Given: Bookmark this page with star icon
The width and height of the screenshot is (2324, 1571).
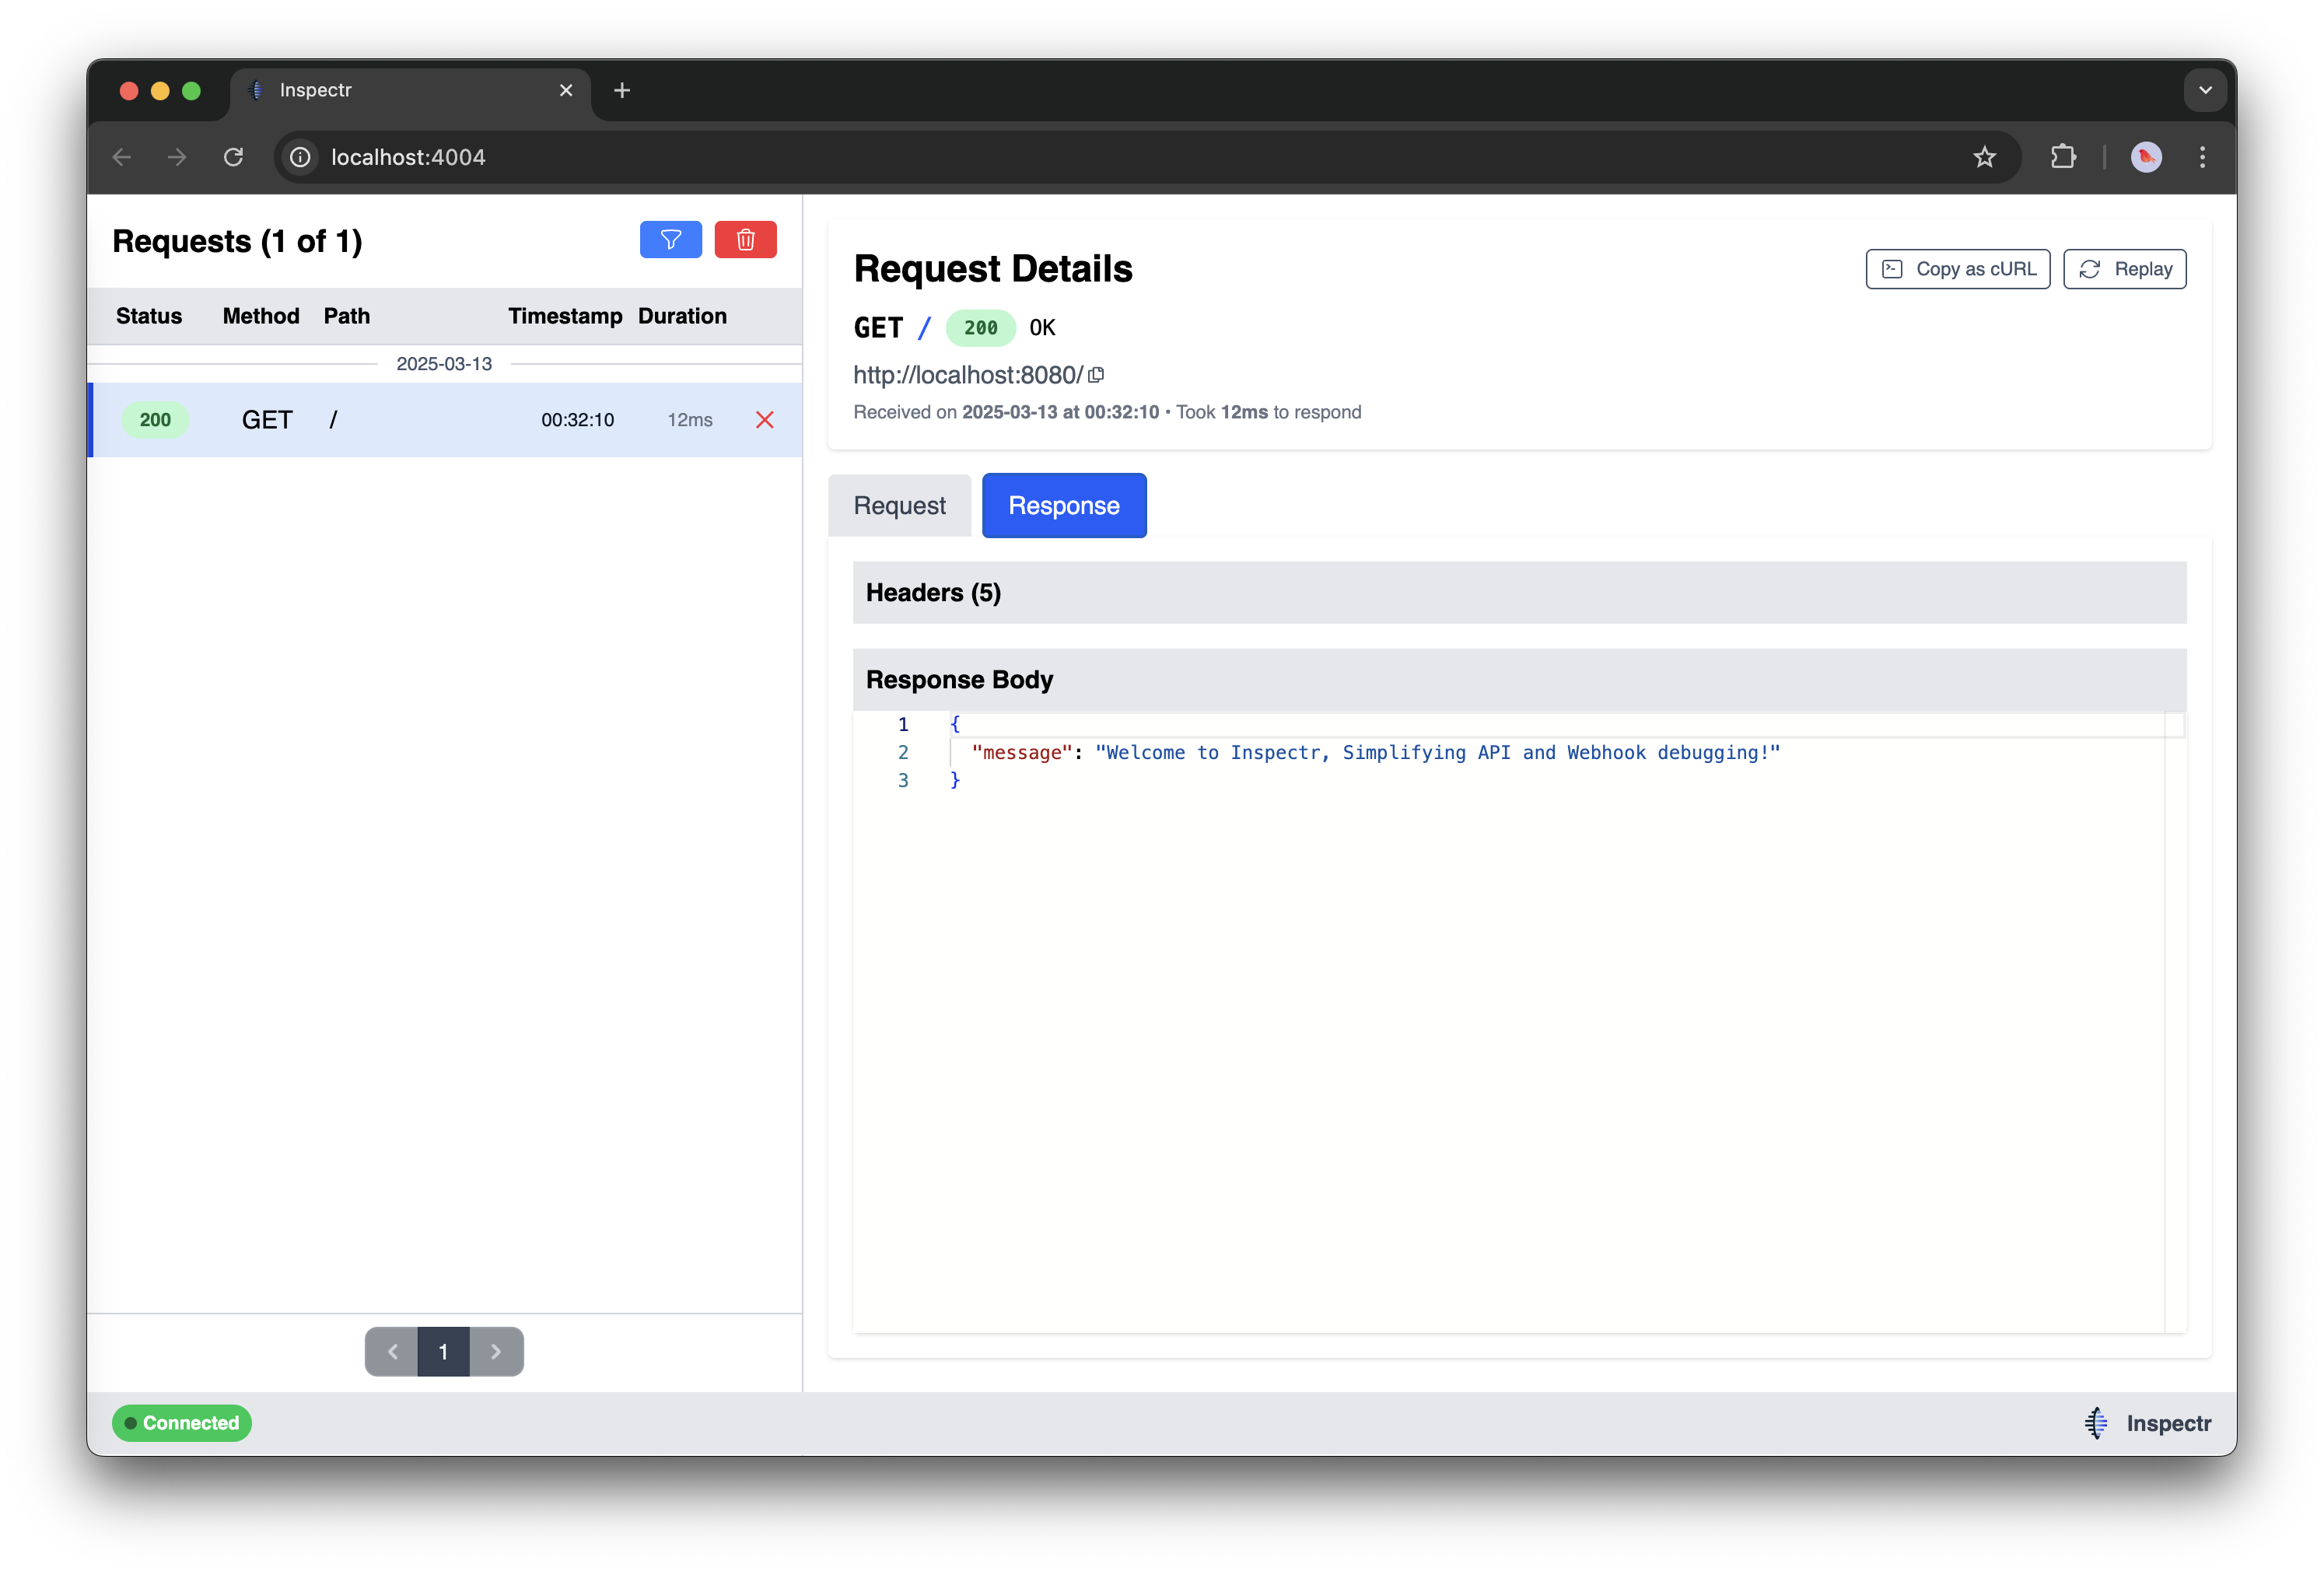Looking at the screenshot, I should [x=1985, y=157].
